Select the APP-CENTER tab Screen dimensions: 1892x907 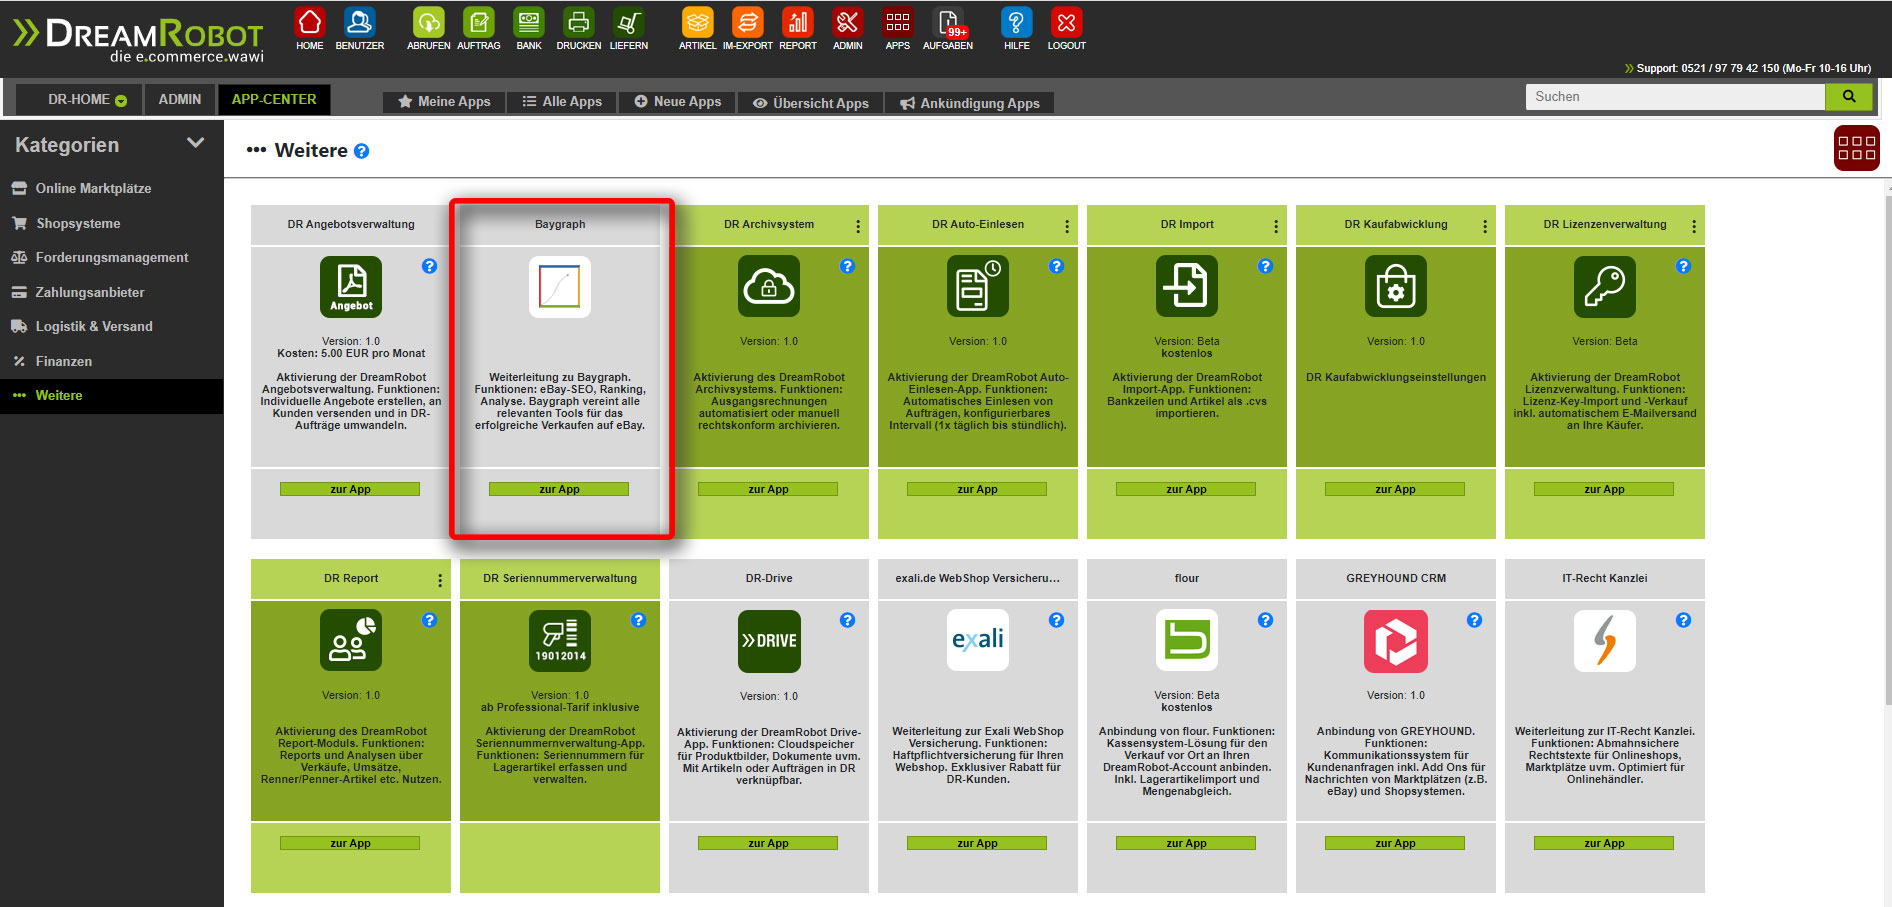(274, 99)
